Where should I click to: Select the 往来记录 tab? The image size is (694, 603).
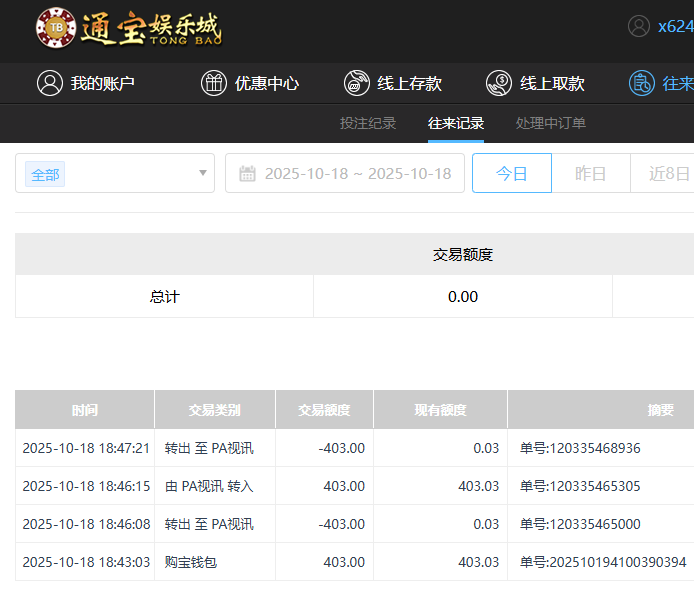tap(456, 123)
